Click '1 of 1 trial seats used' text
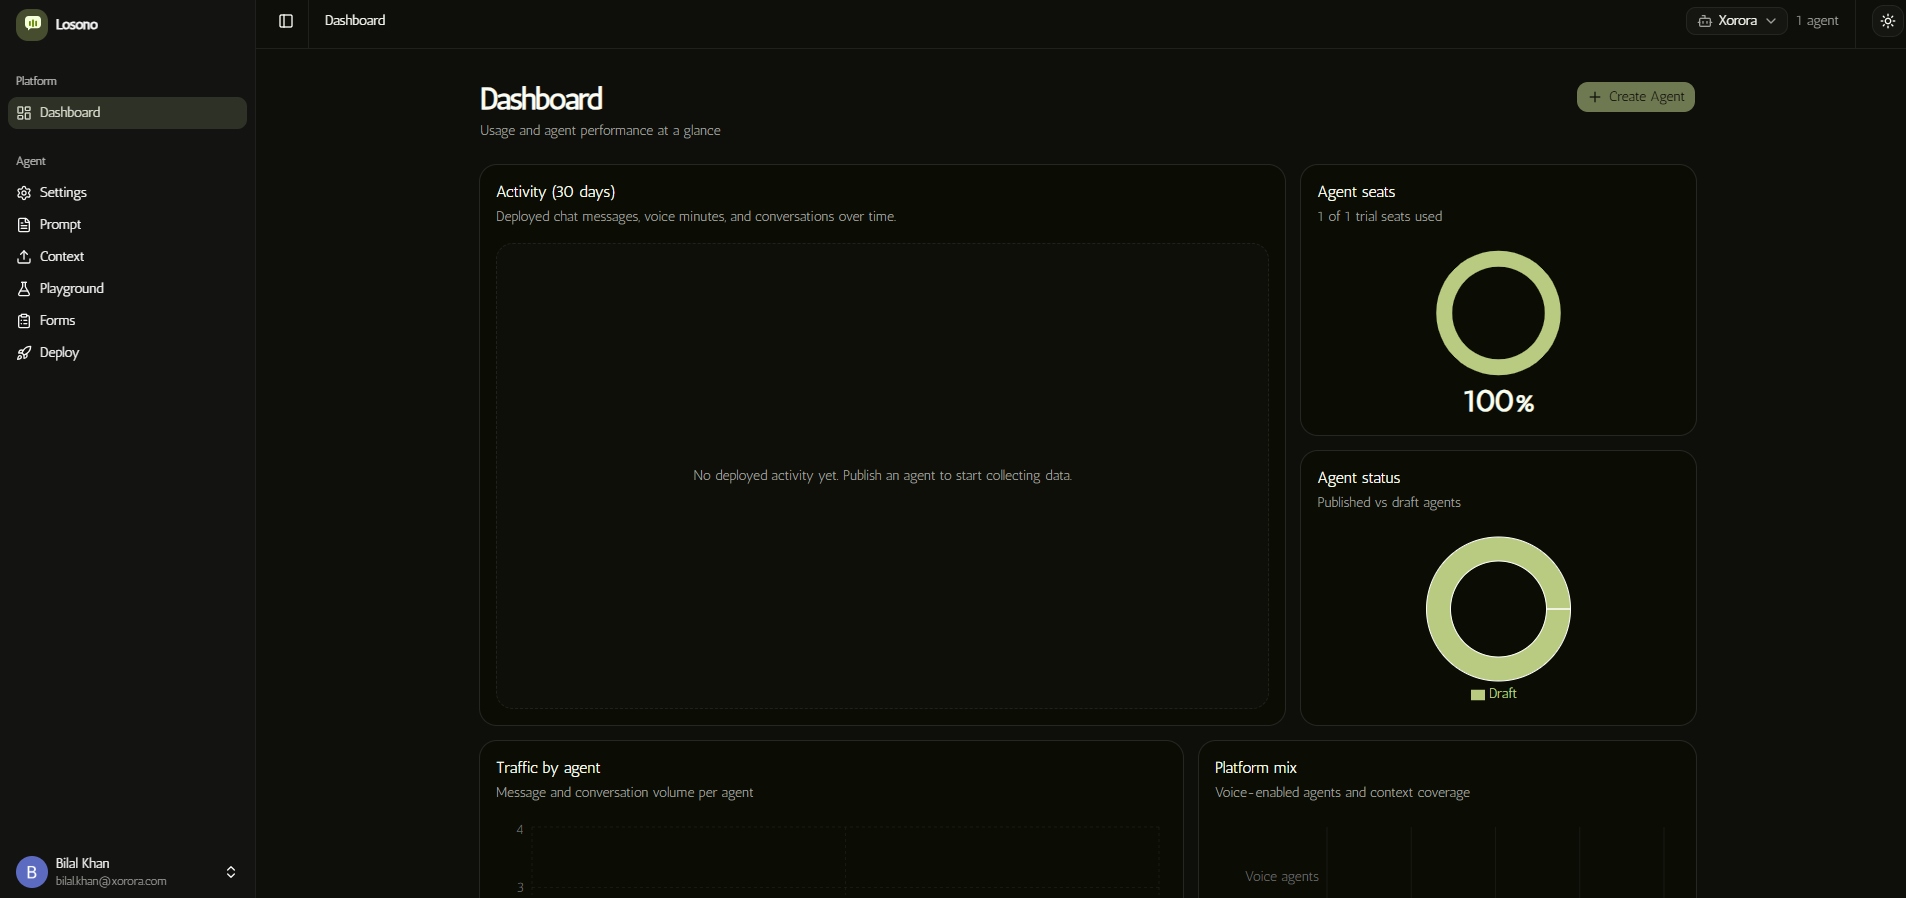 click(1379, 217)
